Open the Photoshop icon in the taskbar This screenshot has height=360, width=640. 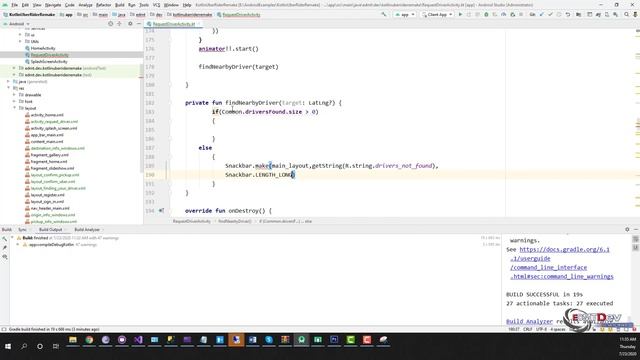click(334, 340)
